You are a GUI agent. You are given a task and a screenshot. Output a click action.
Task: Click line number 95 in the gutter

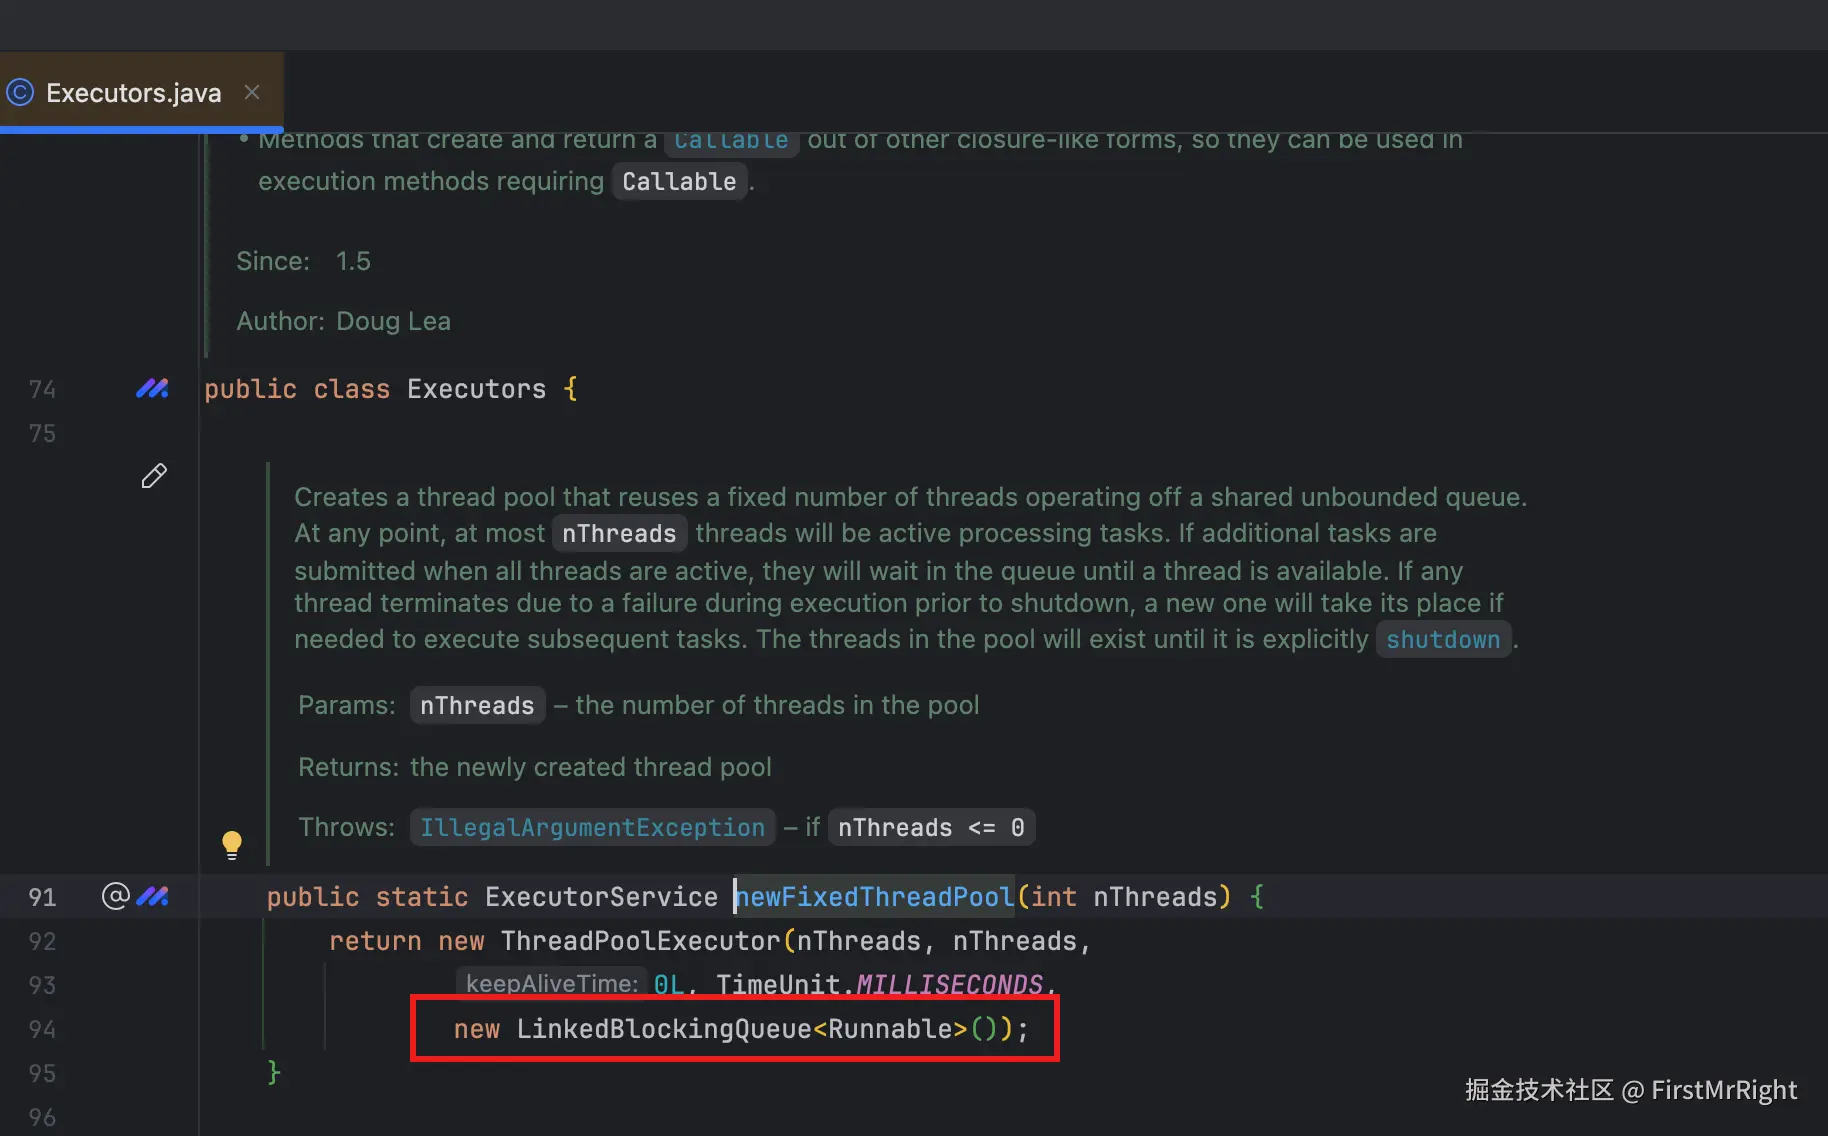42,1073
